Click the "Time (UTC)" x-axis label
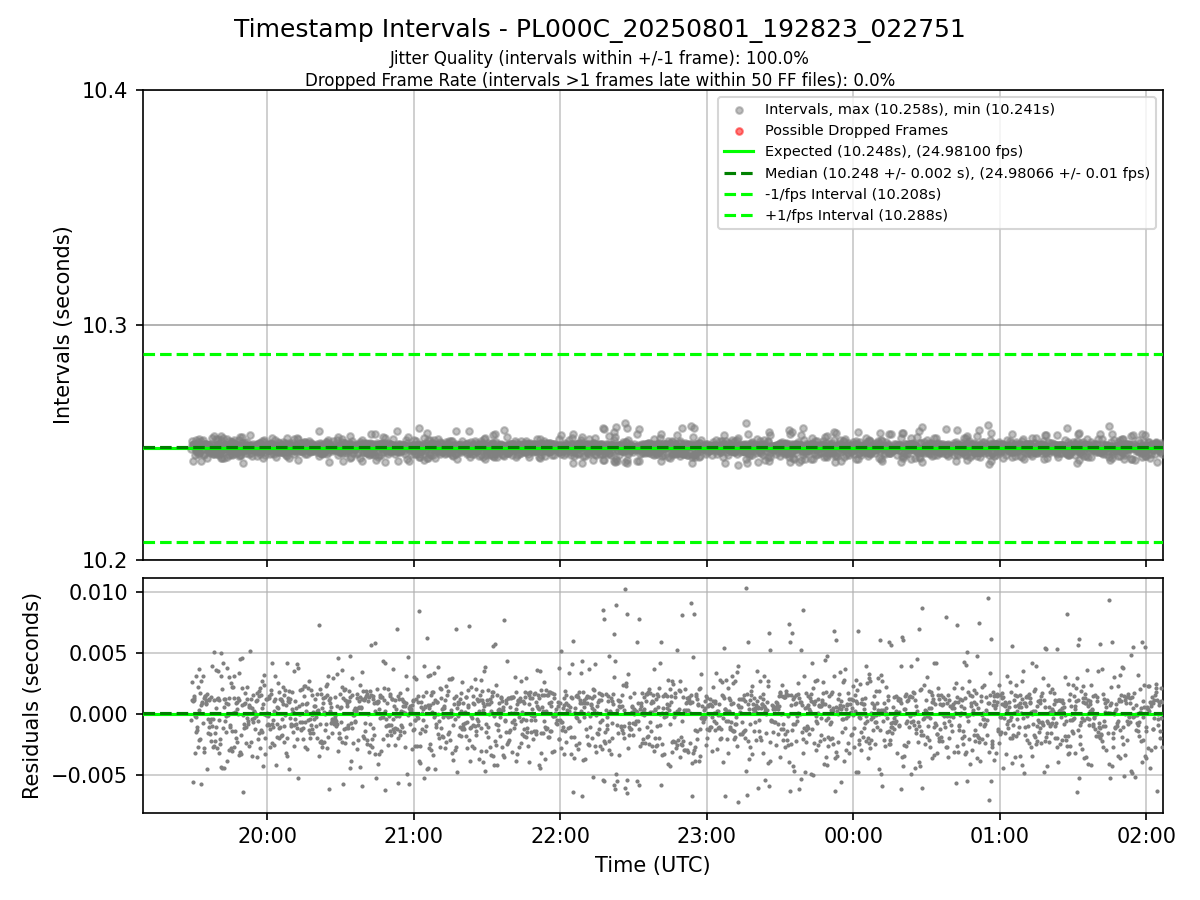The height and width of the screenshot is (900, 1200). coord(652,865)
